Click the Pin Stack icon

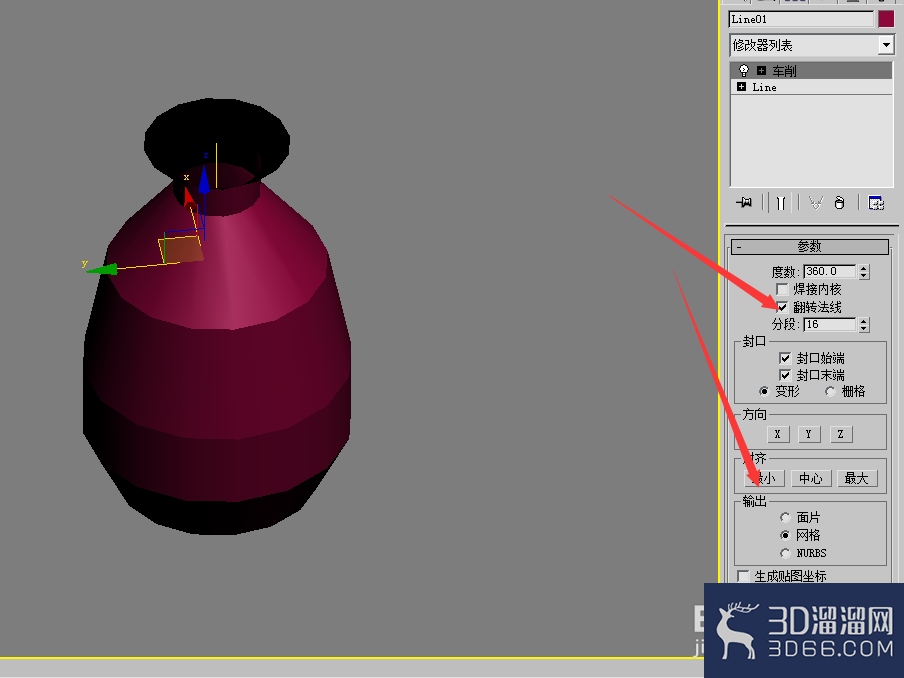[744, 203]
